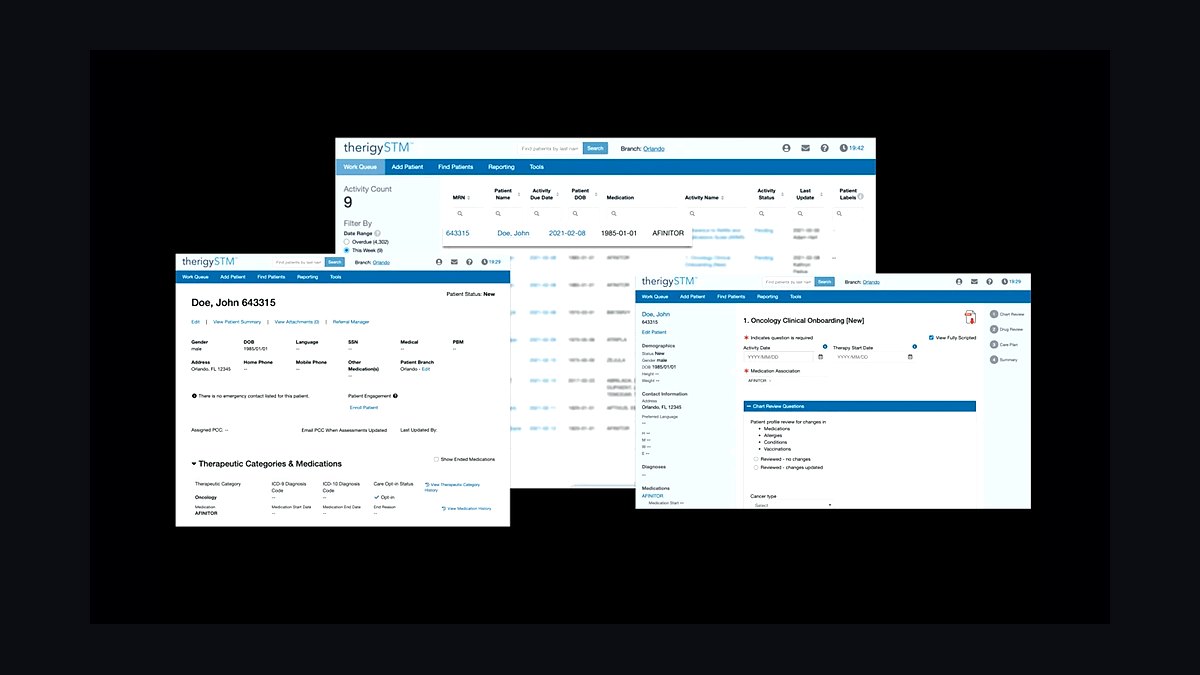Image resolution: width=1200 pixels, height=675 pixels.
Task: Go to Drug Review step 2
Action: tap(1007, 329)
